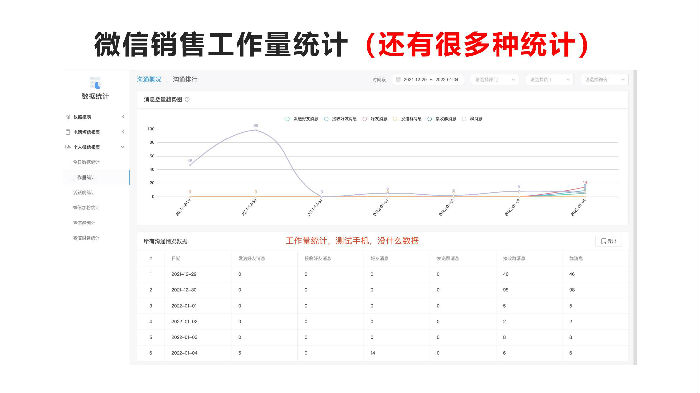Viewport: 700px width, 393px height.
Task: Click the second sidebar menu document icon
Action: click(68, 132)
